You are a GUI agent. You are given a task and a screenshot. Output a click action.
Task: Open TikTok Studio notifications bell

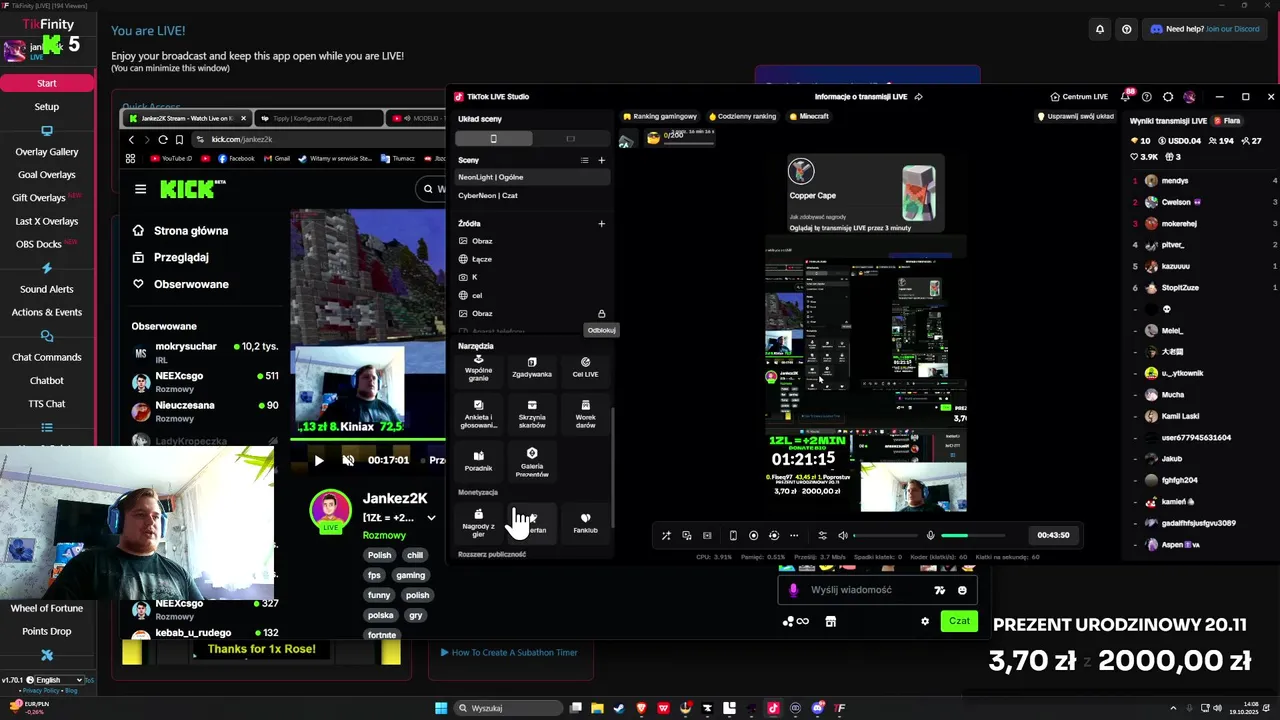tap(1126, 97)
